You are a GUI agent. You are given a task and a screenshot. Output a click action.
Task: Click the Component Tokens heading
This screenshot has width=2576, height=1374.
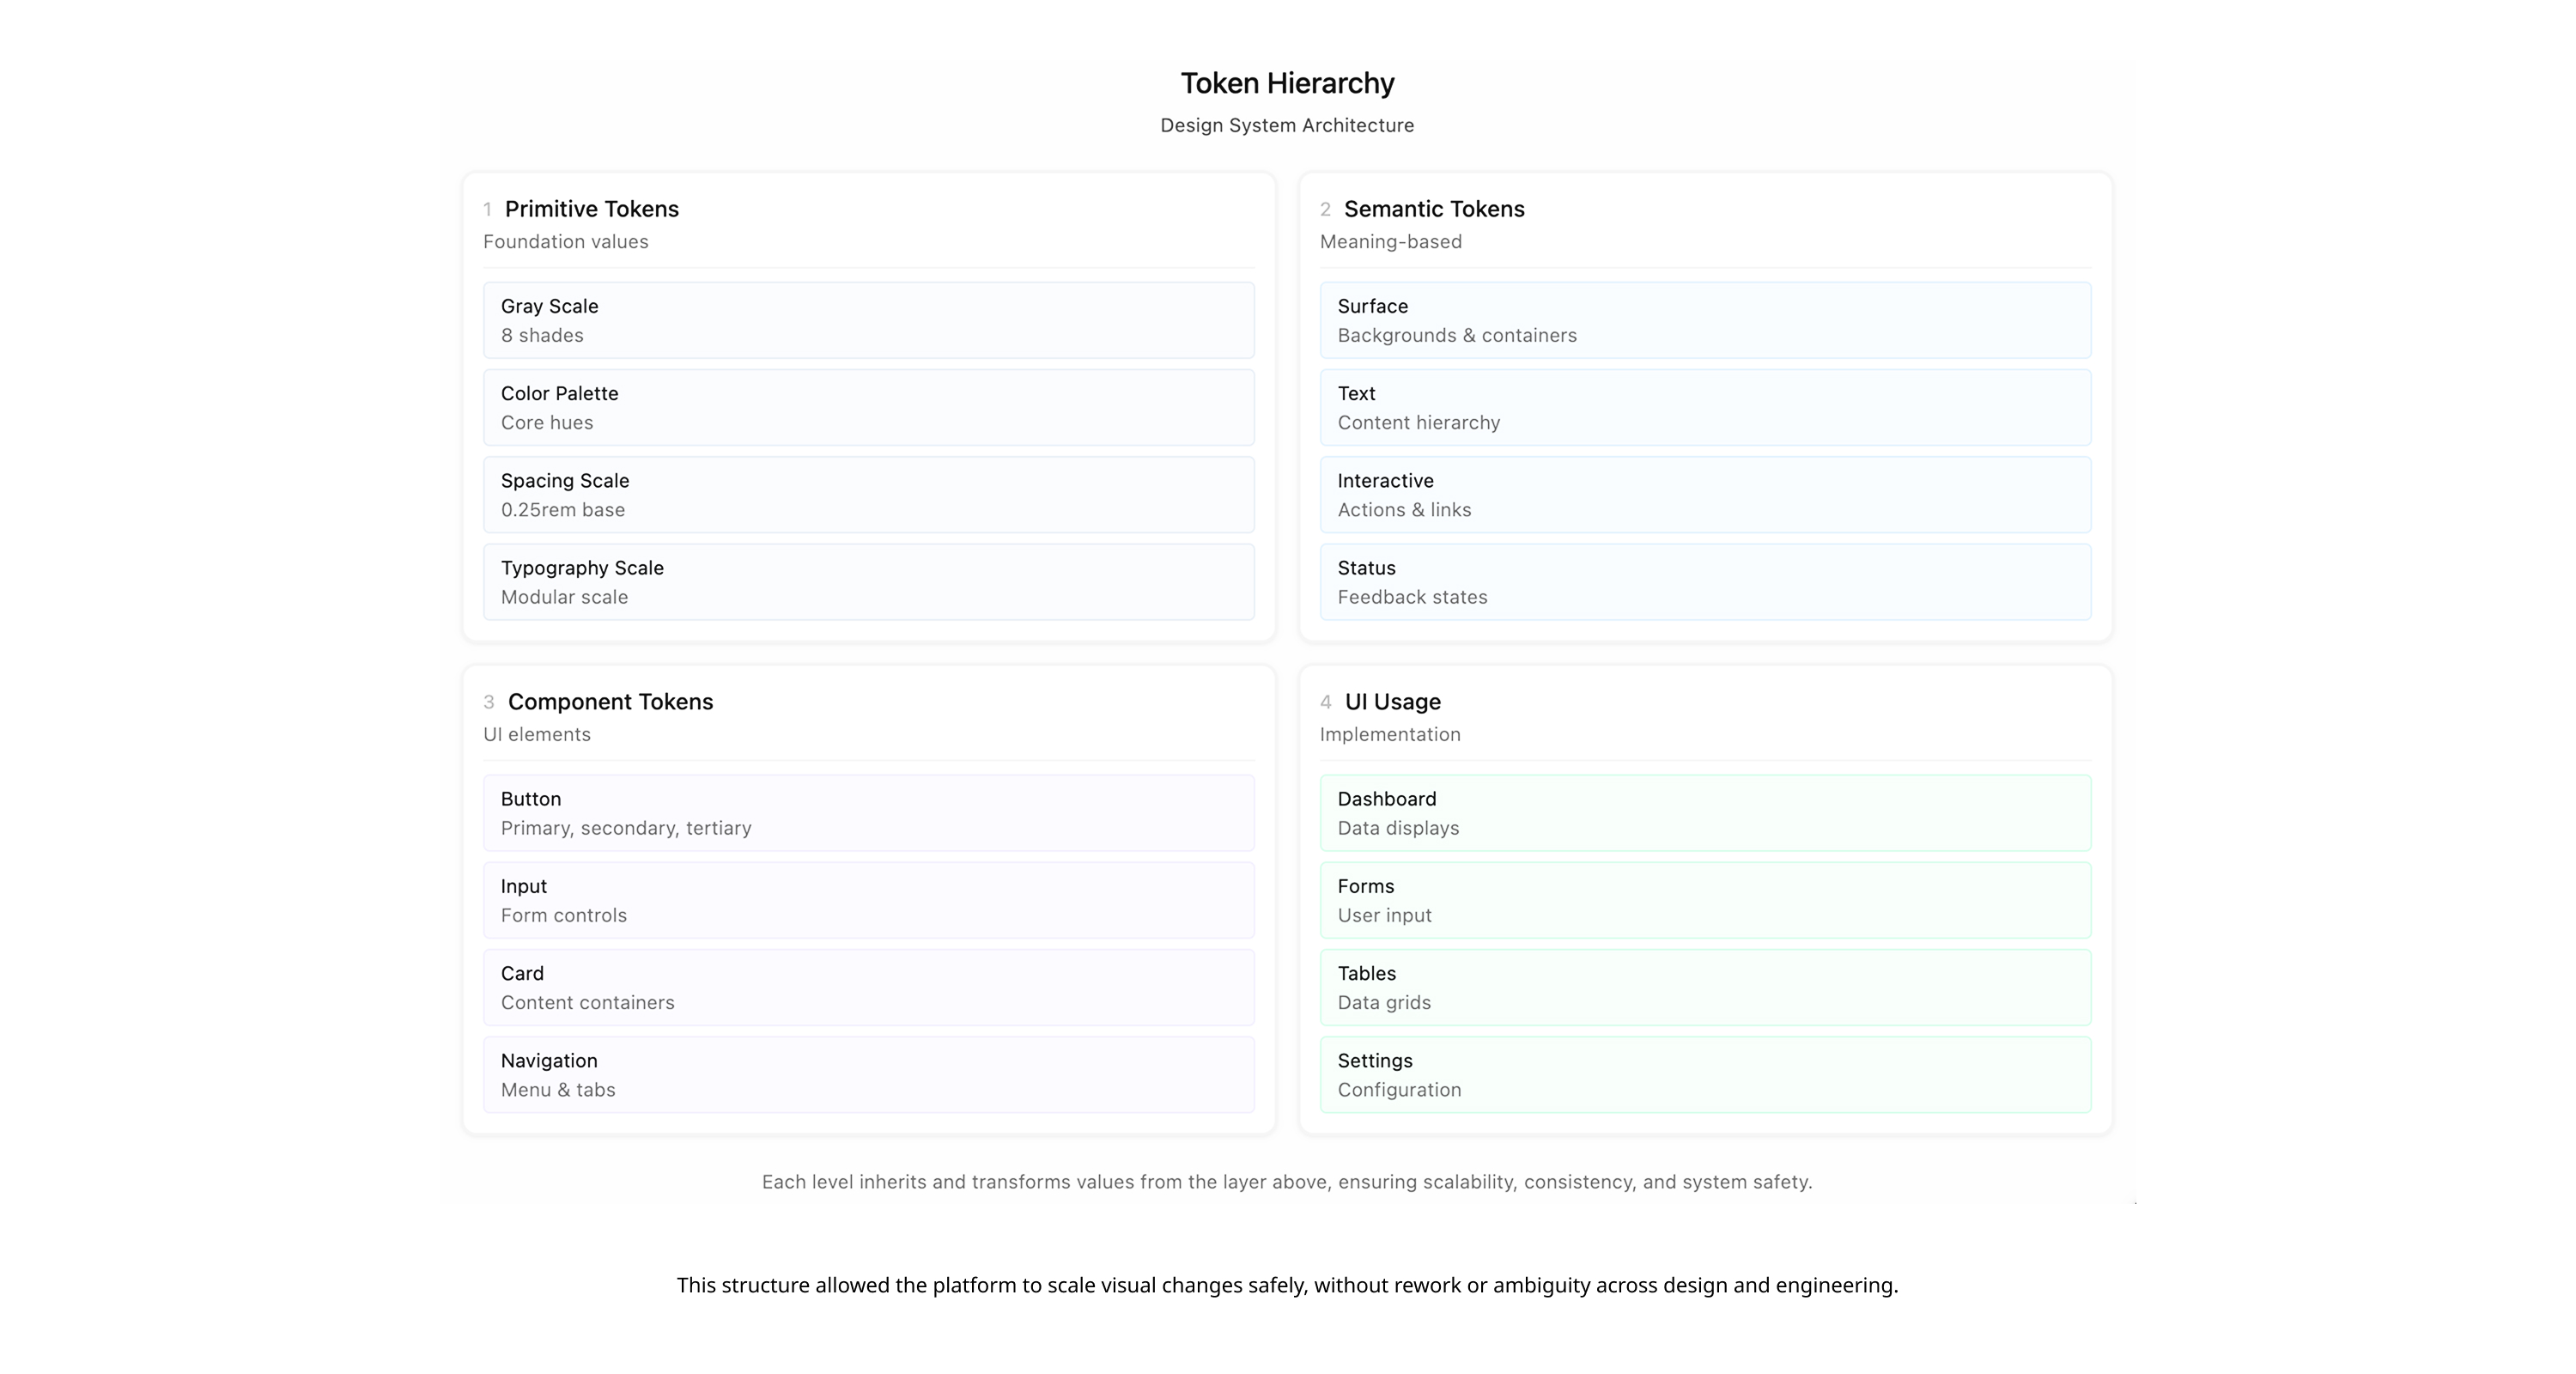pyautogui.click(x=610, y=702)
